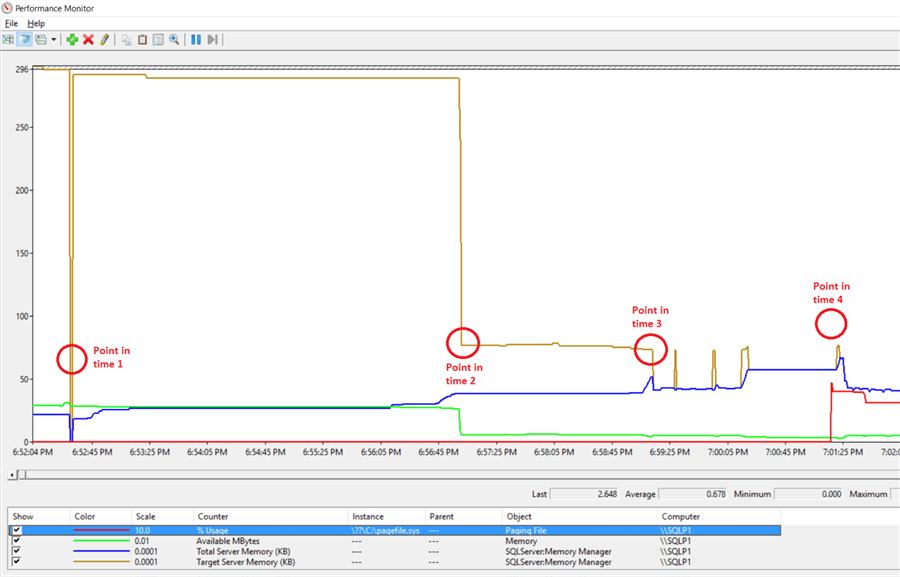Screen dimensions: 900x577
Task: Click the Counter column header
Action: point(213,517)
